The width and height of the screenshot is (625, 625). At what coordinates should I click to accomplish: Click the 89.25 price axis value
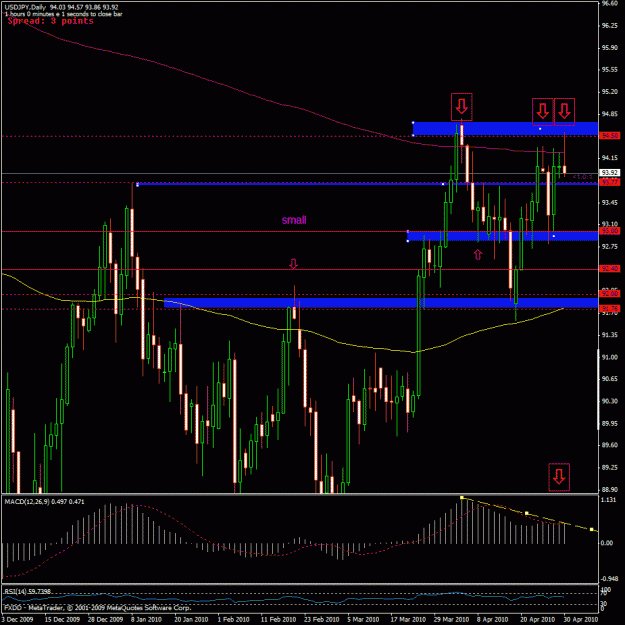coord(609,467)
